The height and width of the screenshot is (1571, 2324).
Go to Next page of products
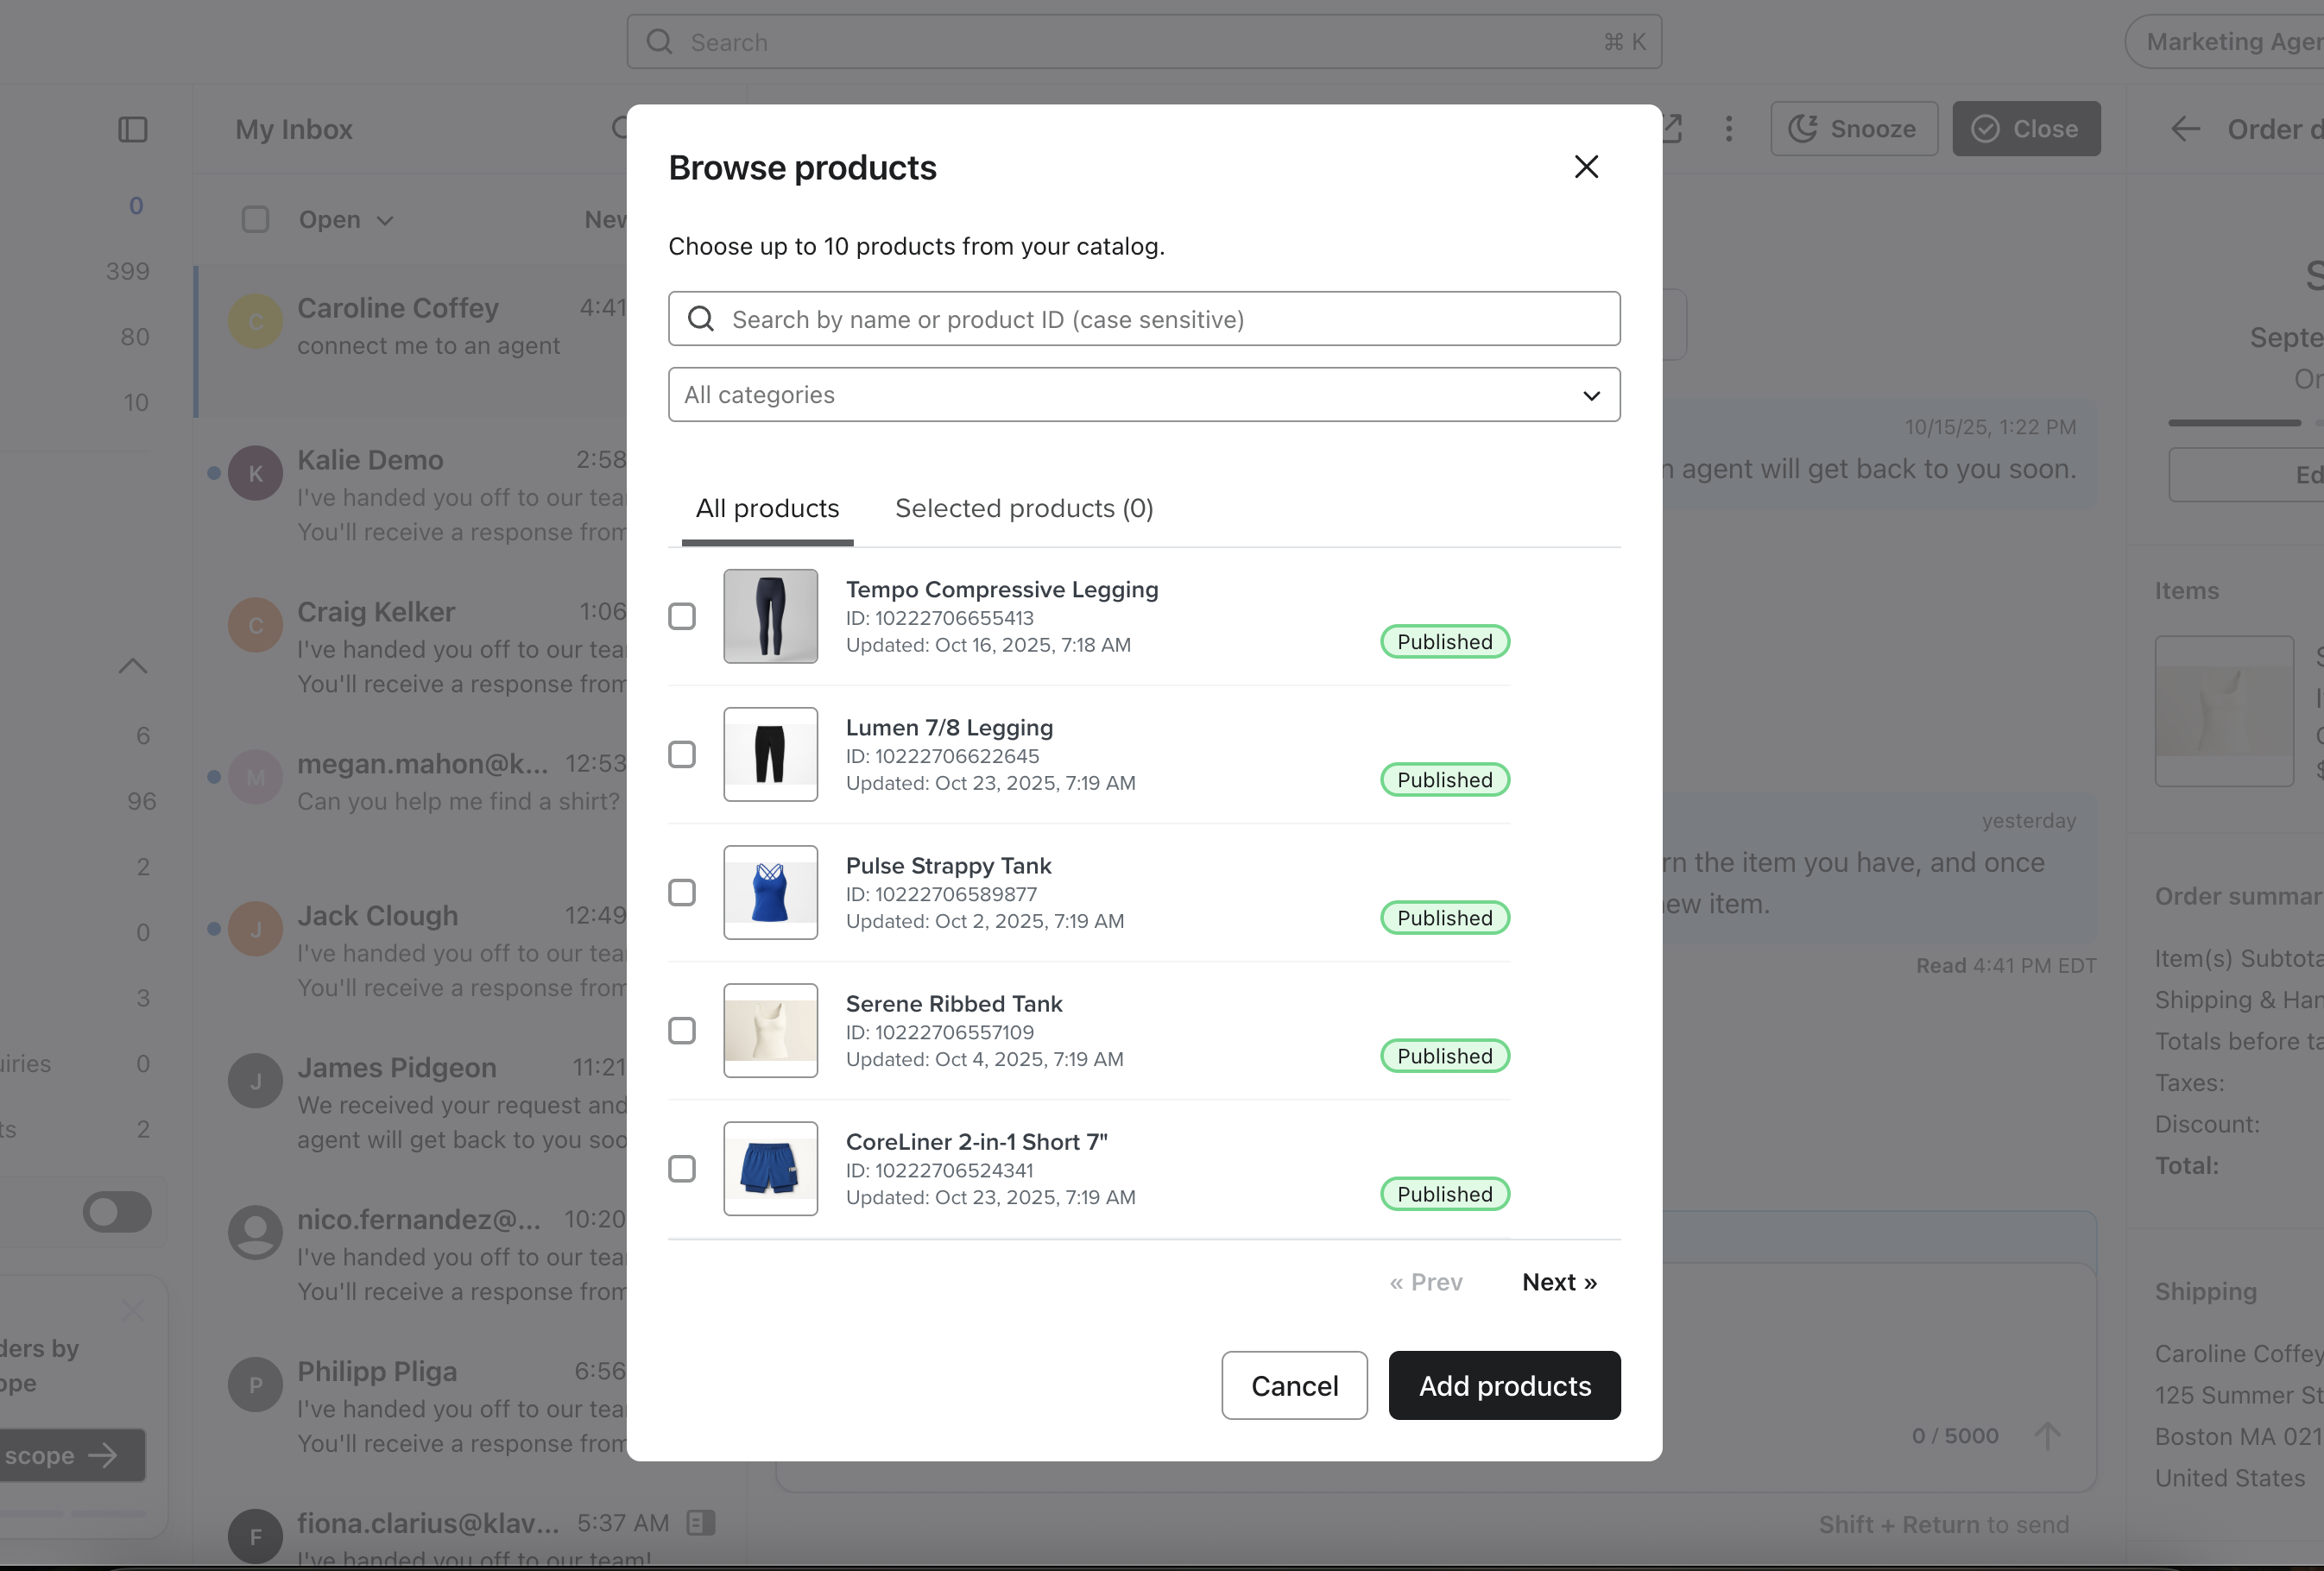tap(1559, 1282)
